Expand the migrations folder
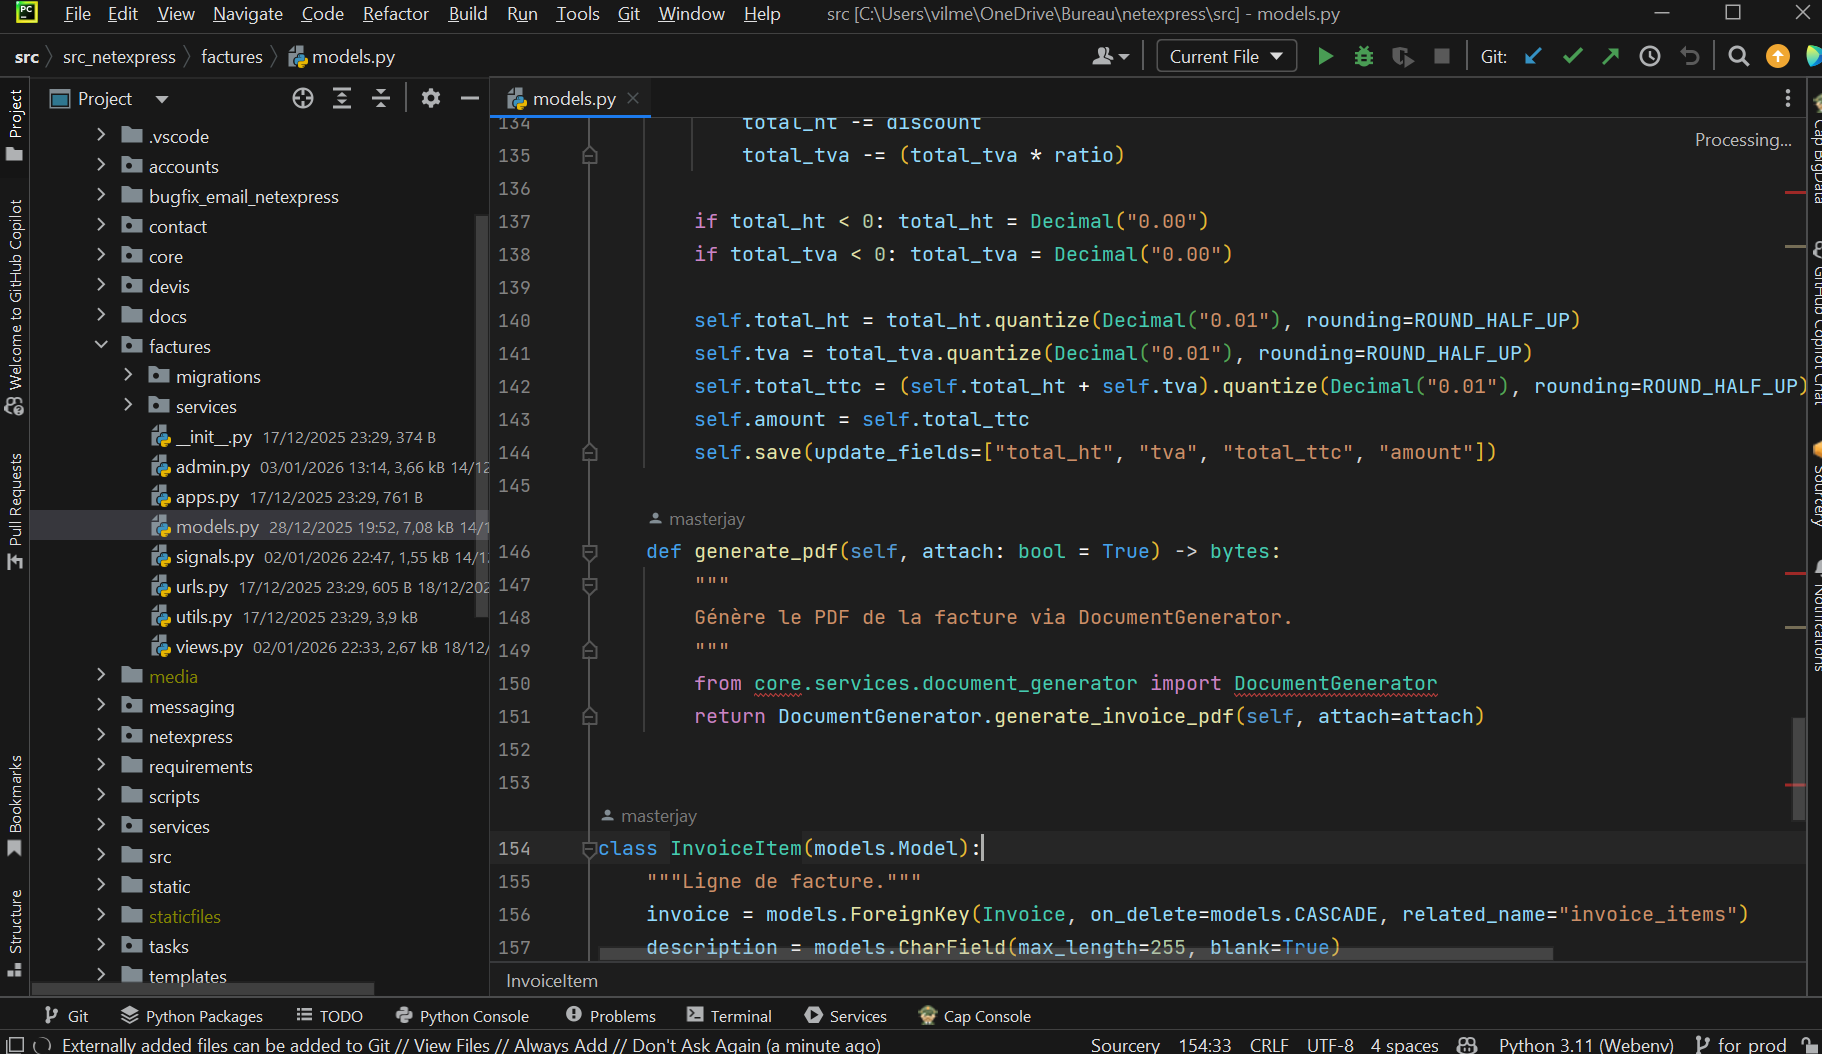The width and height of the screenshot is (1822, 1054). tap(128, 376)
